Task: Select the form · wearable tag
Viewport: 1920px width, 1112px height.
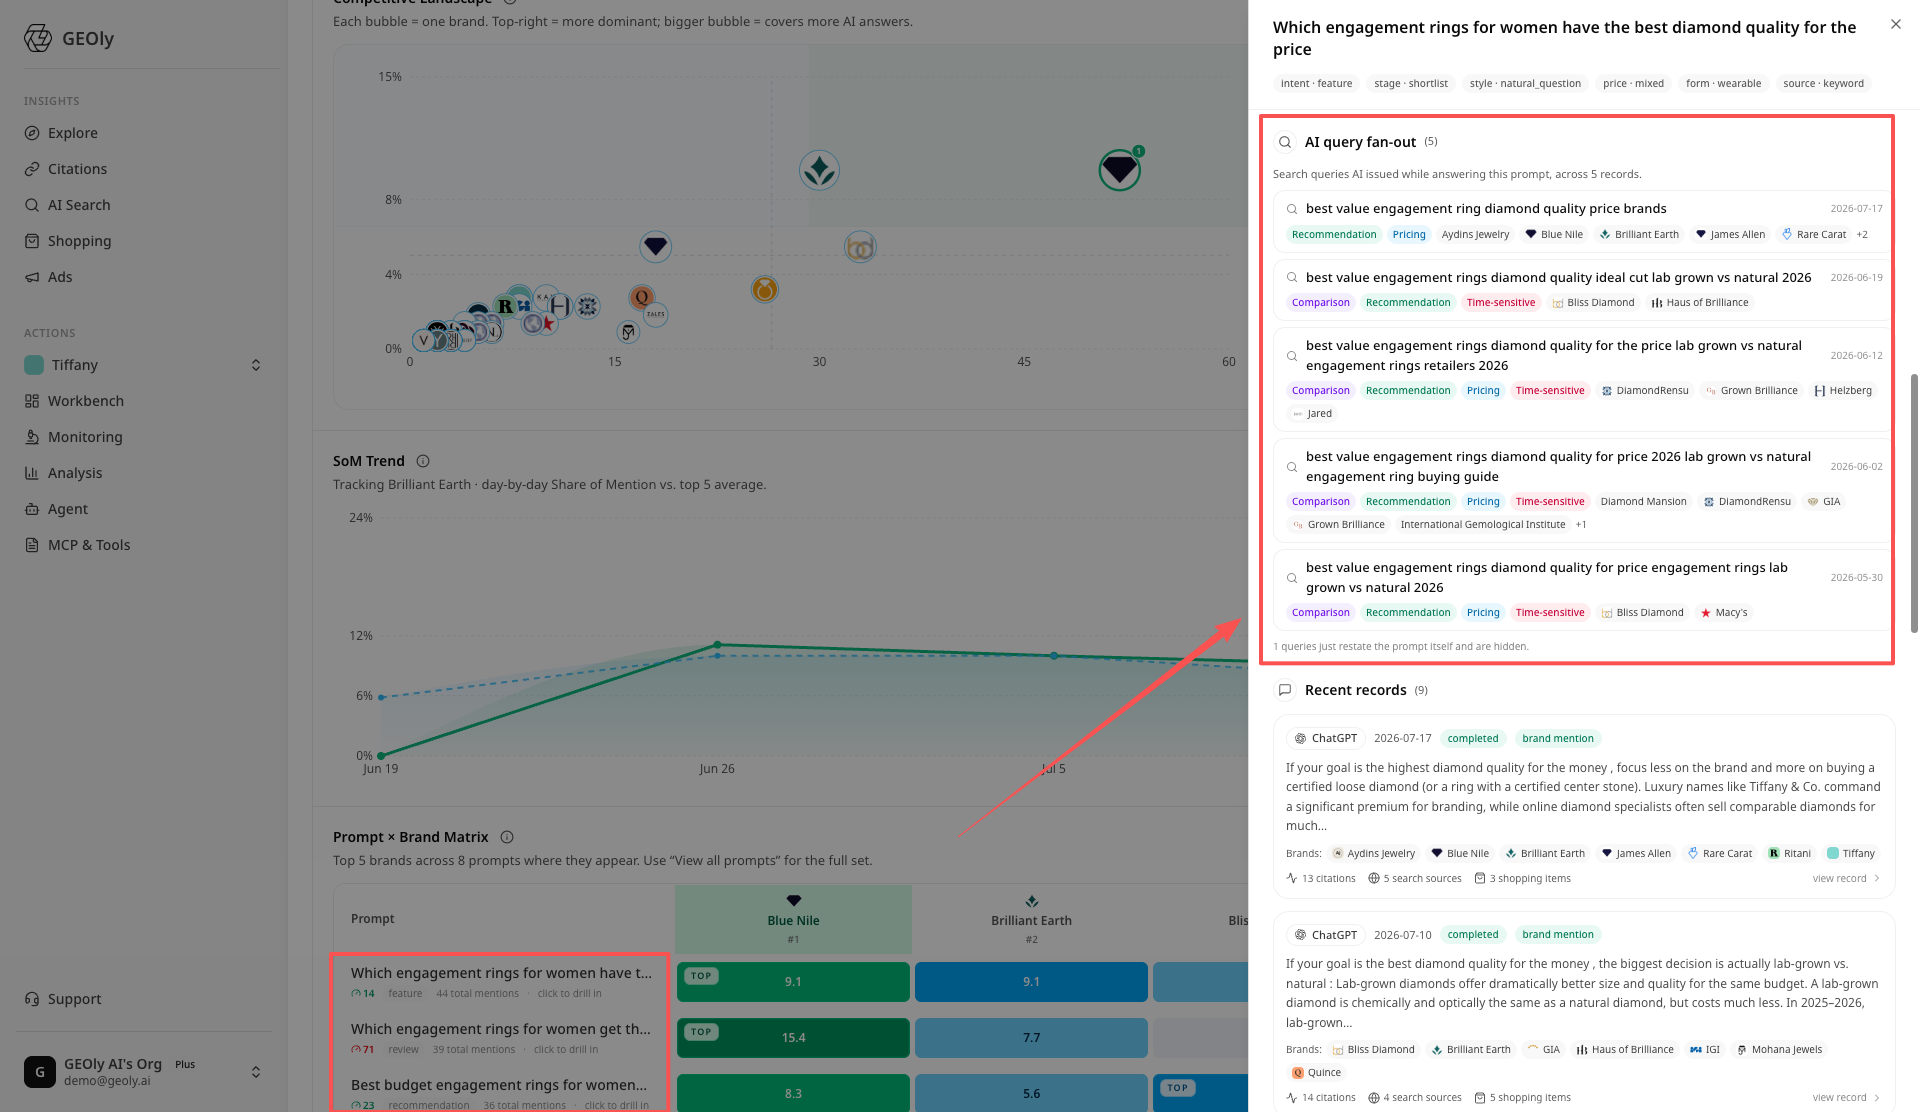Action: tap(1723, 83)
